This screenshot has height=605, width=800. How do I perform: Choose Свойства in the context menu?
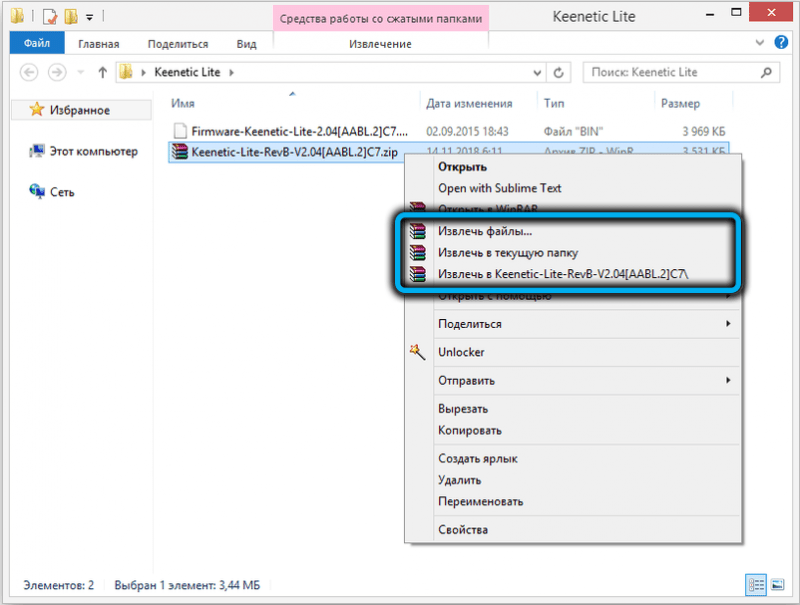click(572, 530)
